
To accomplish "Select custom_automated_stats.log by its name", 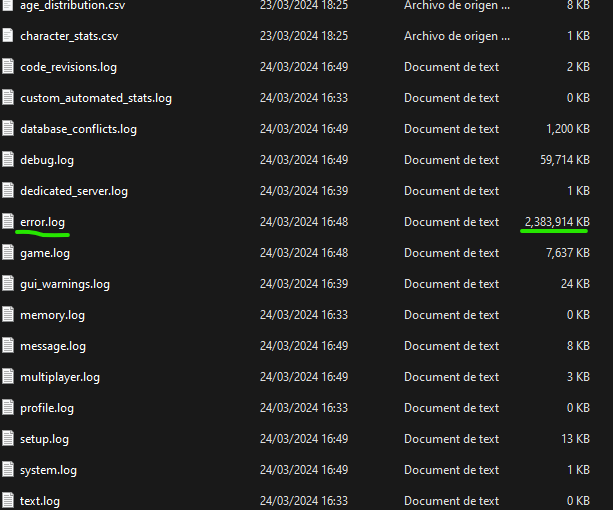I will coord(96,98).
